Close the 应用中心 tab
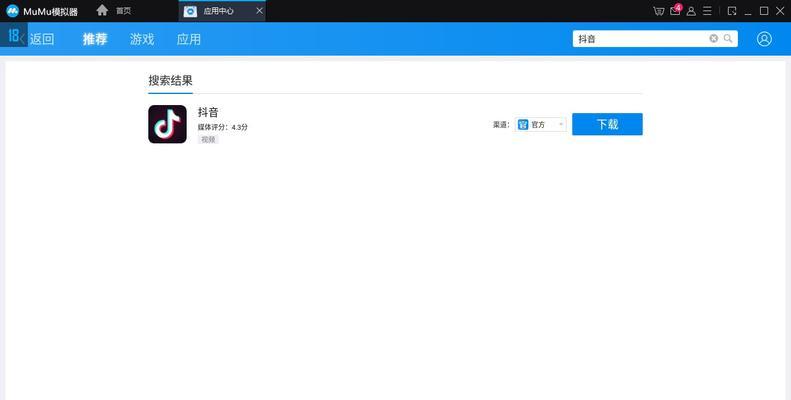Viewport: 791px width, 400px height. click(259, 11)
